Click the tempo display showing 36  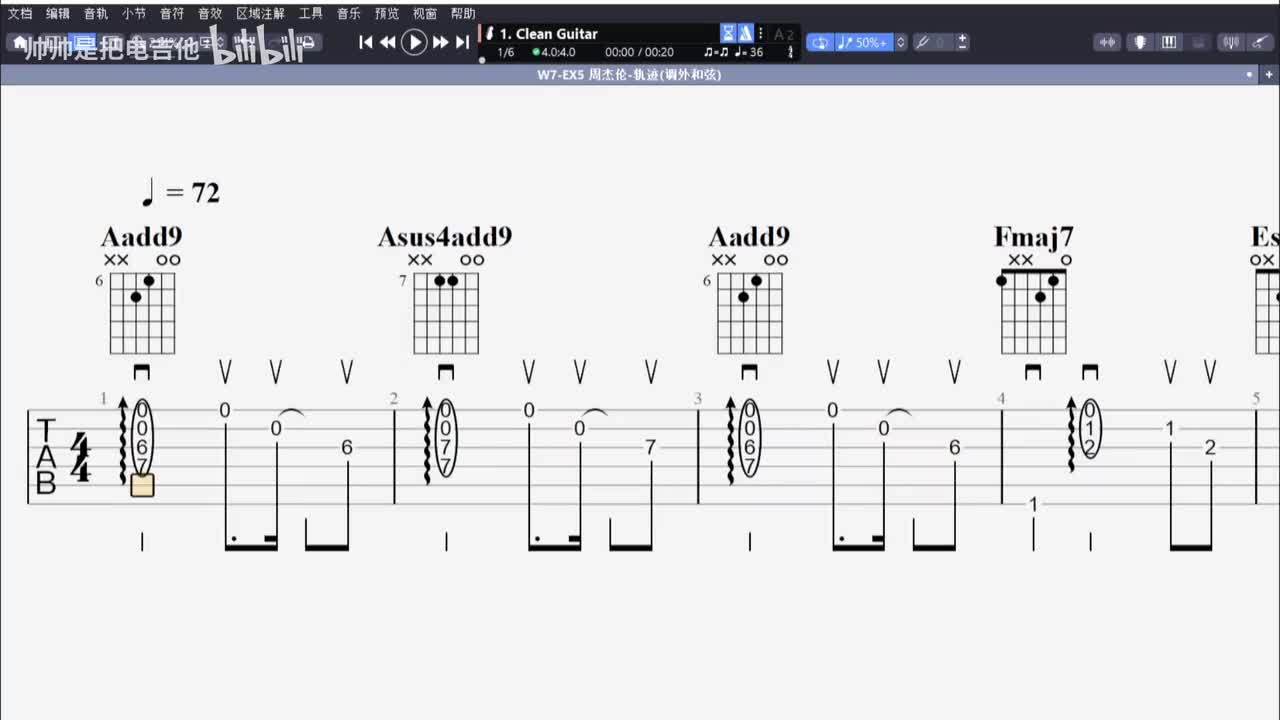(x=749, y=52)
